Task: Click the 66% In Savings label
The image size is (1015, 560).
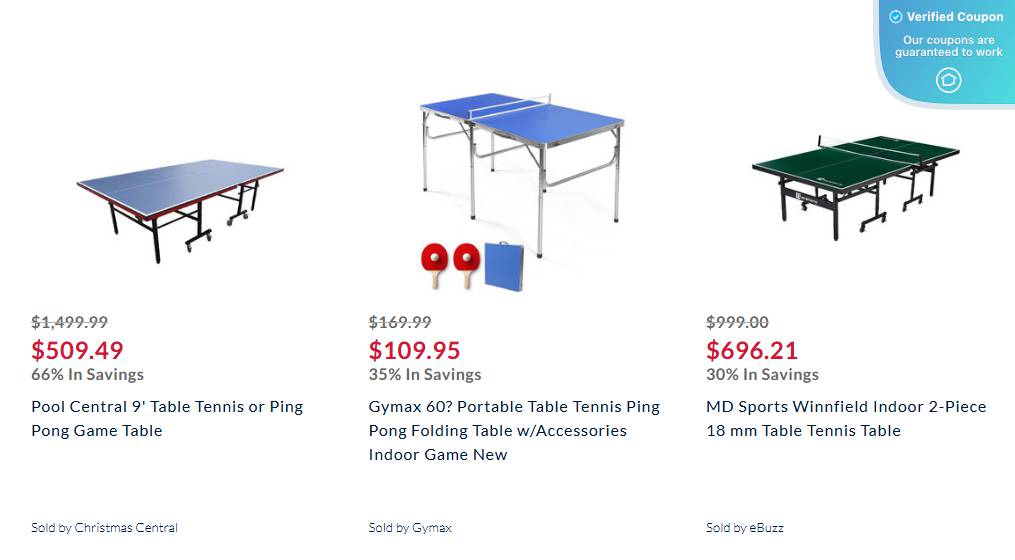Action: [87, 374]
